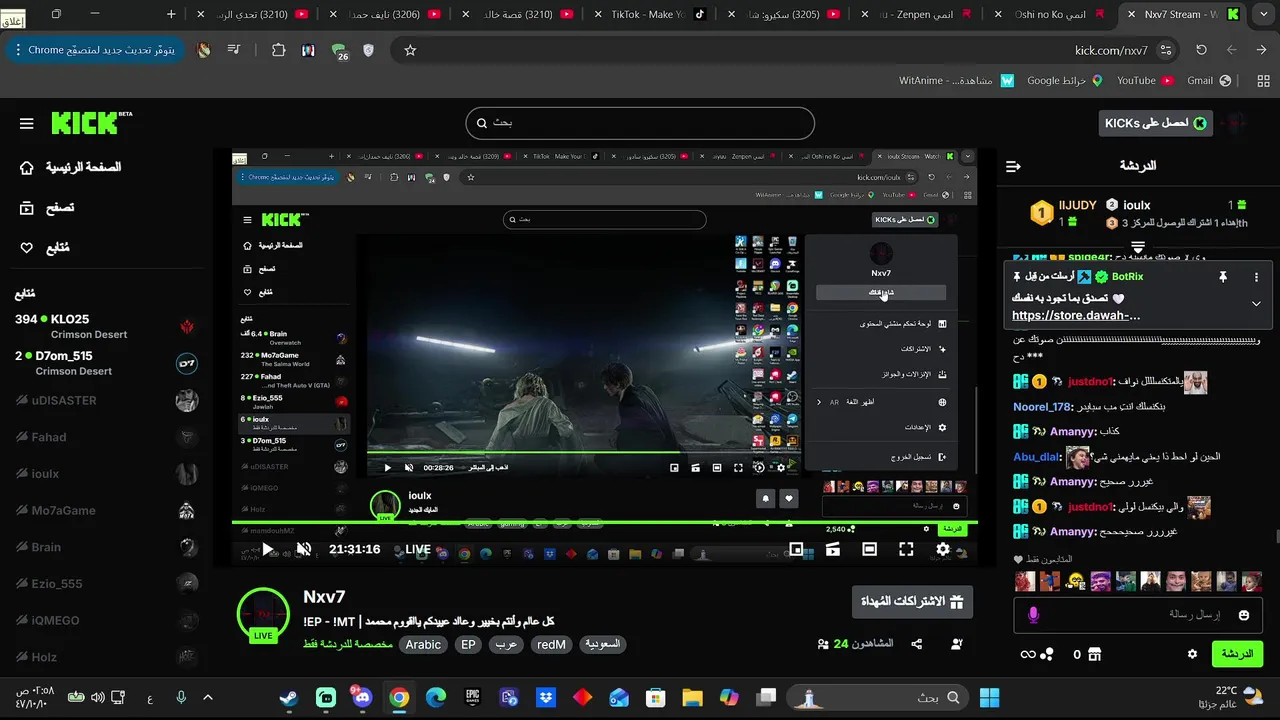Click the الاشتراكات المُهداة gift subs button
Image resolution: width=1280 pixels, height=720 pixels.
click(x=912, y=602)
